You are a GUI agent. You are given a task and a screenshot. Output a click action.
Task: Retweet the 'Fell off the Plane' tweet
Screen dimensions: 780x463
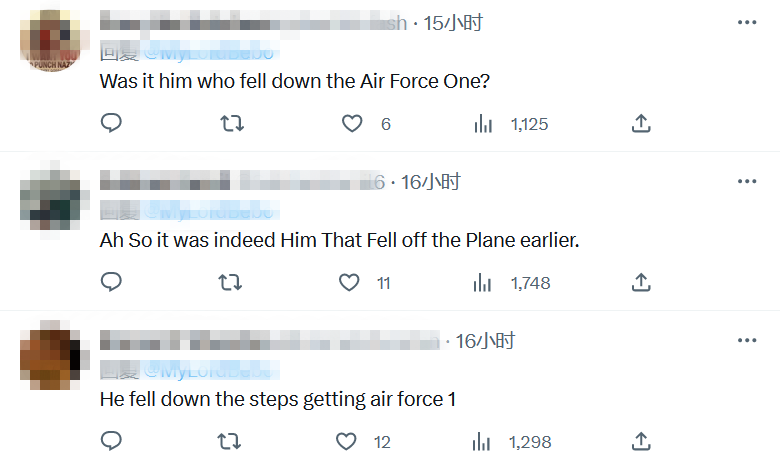pos(230,283)
